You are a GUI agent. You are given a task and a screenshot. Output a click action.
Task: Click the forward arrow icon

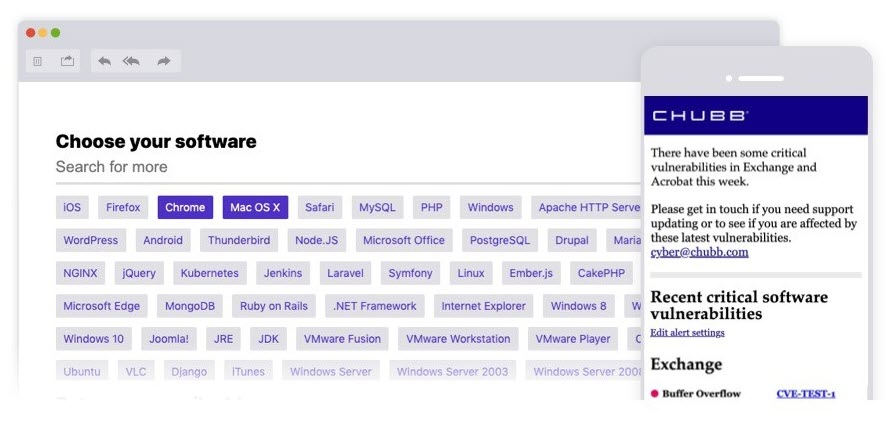coord(163,61)
